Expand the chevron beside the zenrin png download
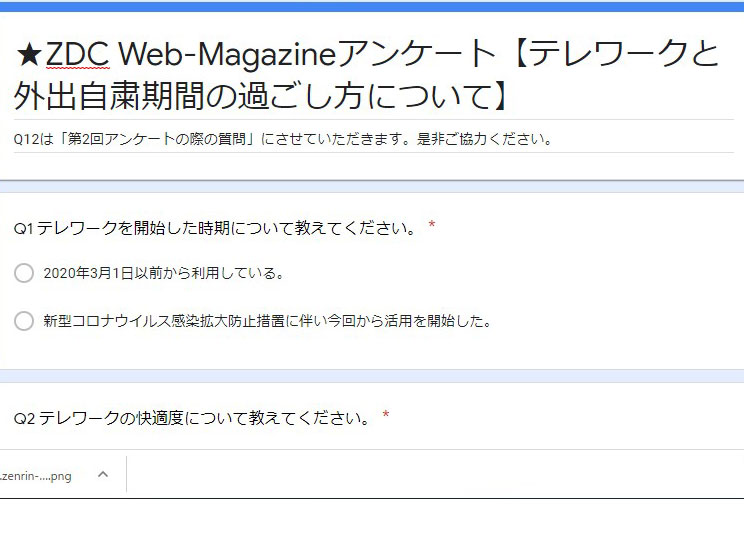744x558 pixels. coord(102,475)
